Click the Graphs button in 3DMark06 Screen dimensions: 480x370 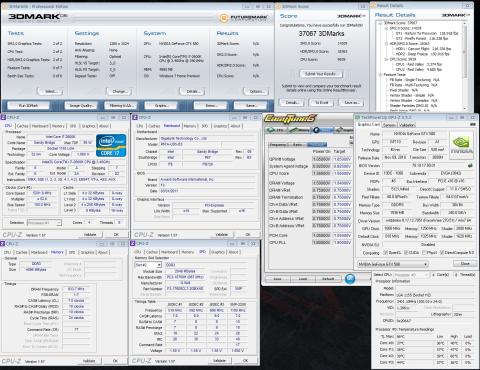click(161, 105)
